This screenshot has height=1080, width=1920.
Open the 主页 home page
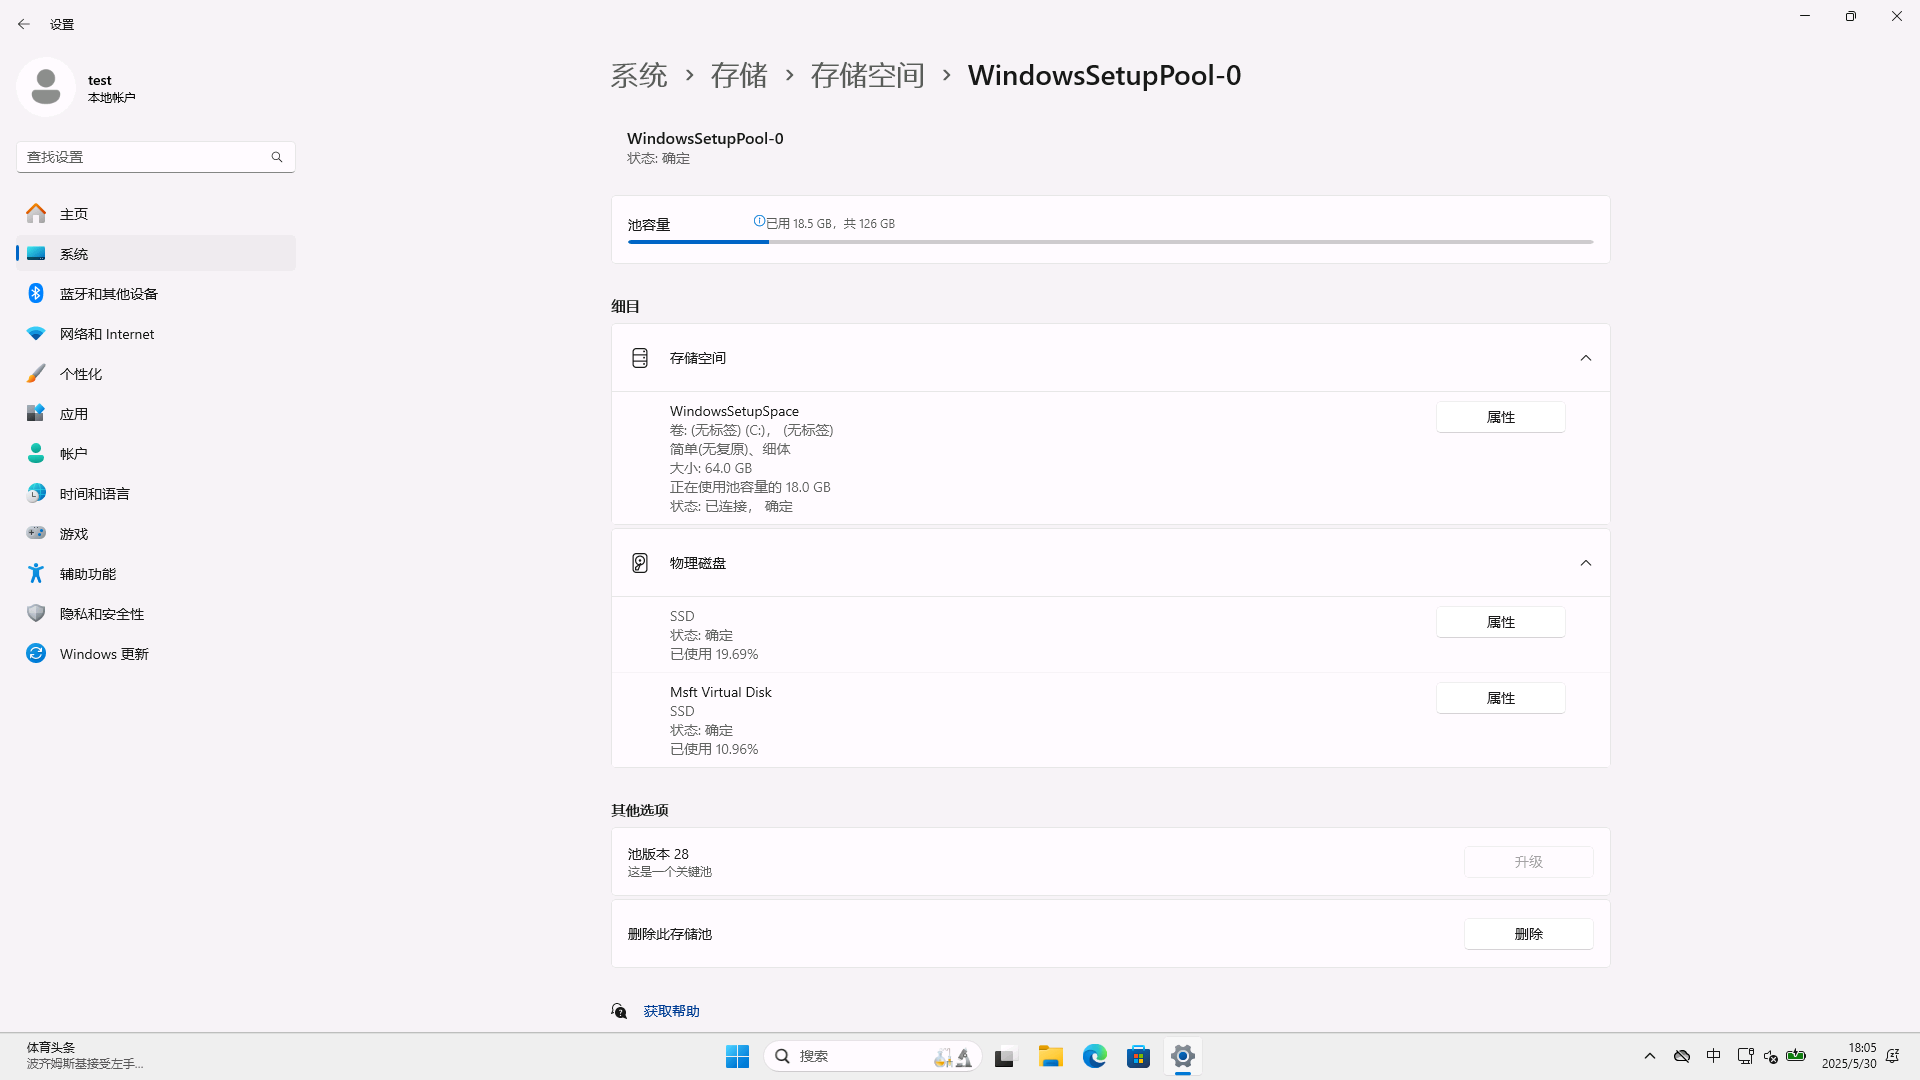156,213
